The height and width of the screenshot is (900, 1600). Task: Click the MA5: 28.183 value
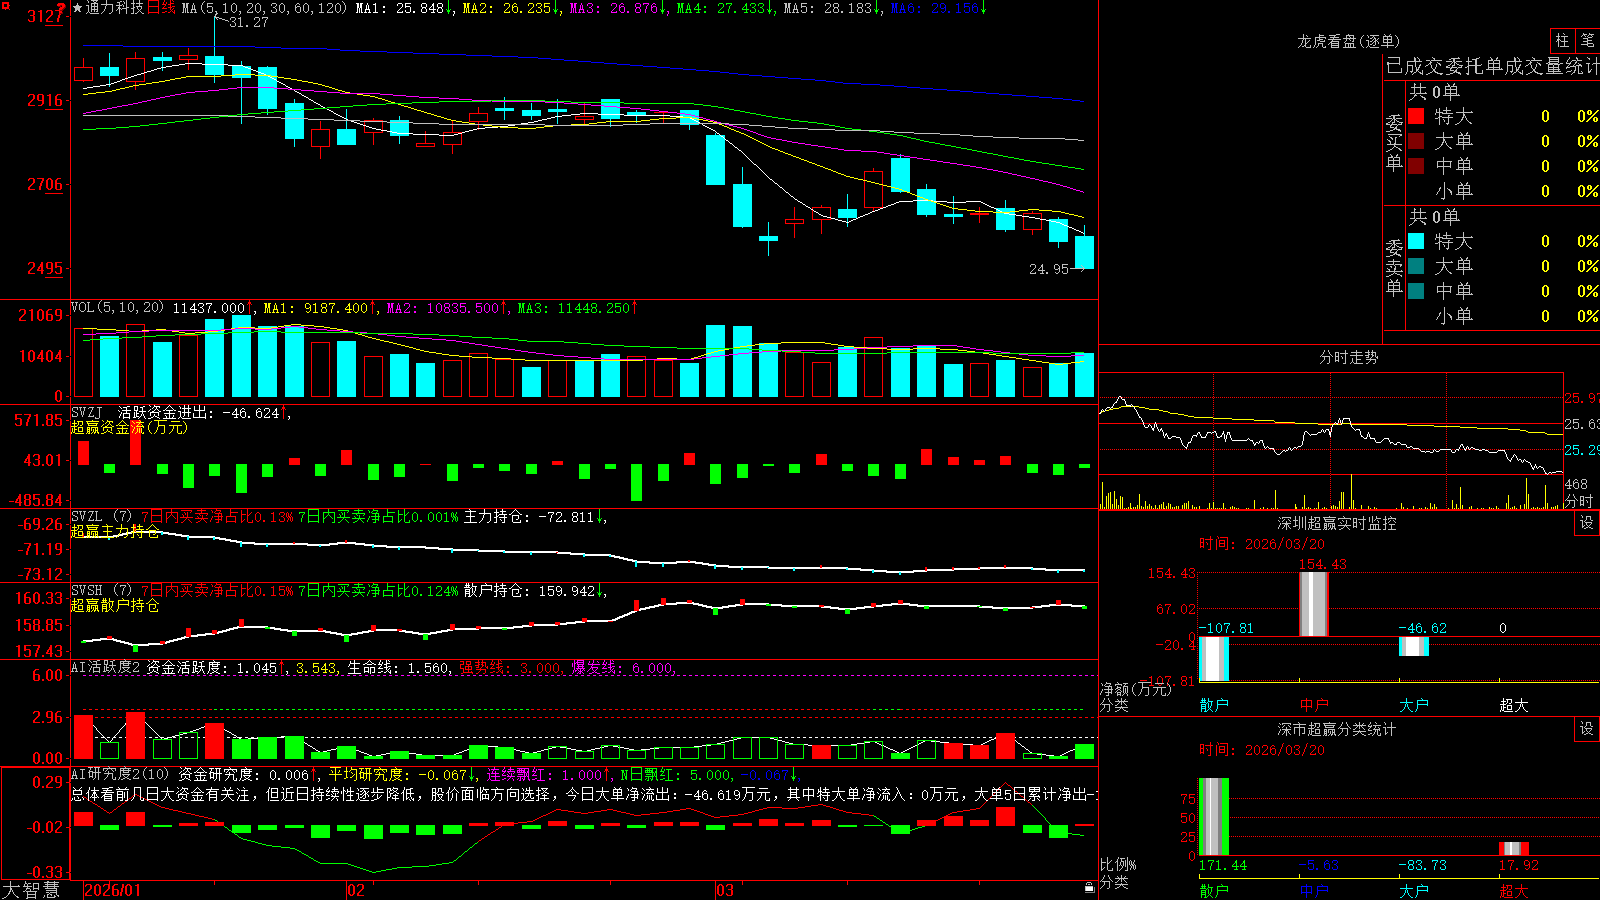coord(831,8)
